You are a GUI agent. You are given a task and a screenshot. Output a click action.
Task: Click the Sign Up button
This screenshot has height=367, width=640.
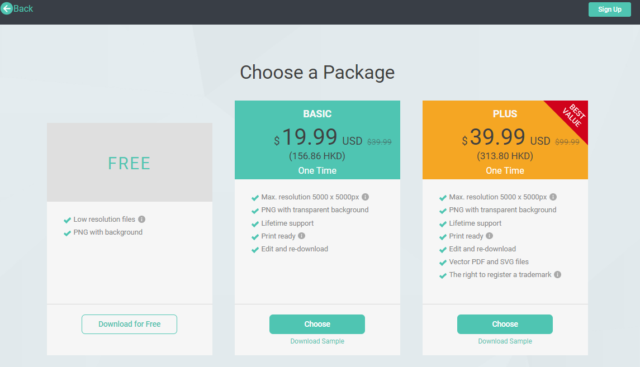coord(609,9)
